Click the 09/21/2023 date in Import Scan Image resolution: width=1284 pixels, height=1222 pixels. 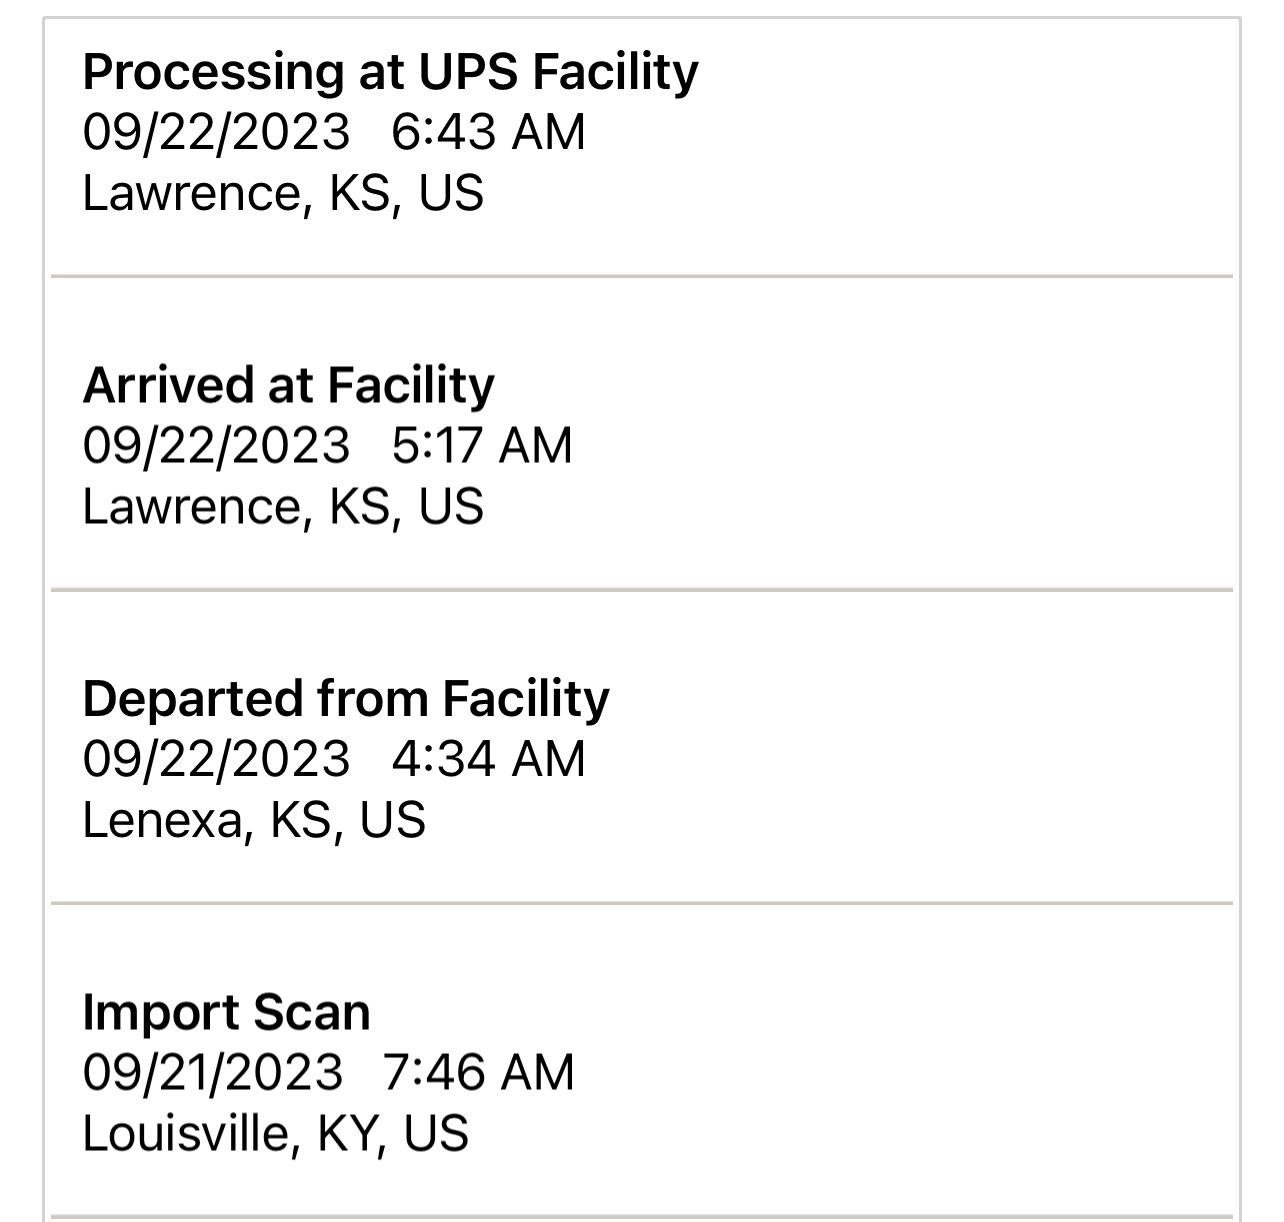[x=212, y=1073]
